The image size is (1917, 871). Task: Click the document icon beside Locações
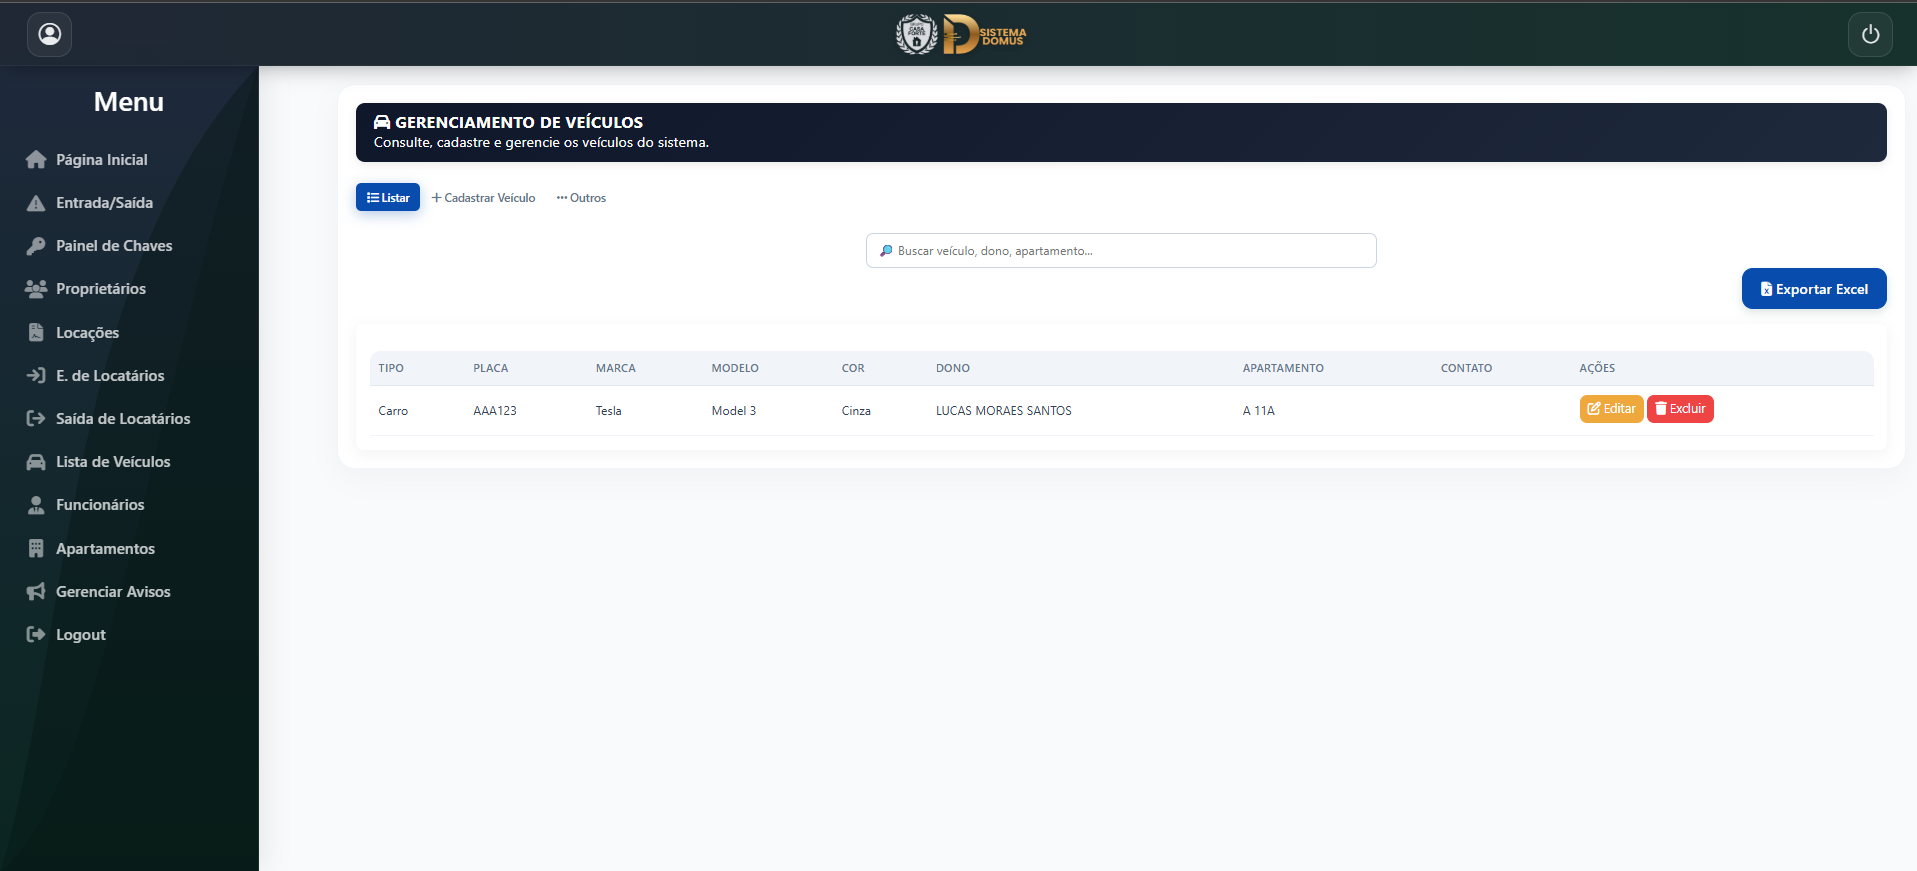coord(36,332)
